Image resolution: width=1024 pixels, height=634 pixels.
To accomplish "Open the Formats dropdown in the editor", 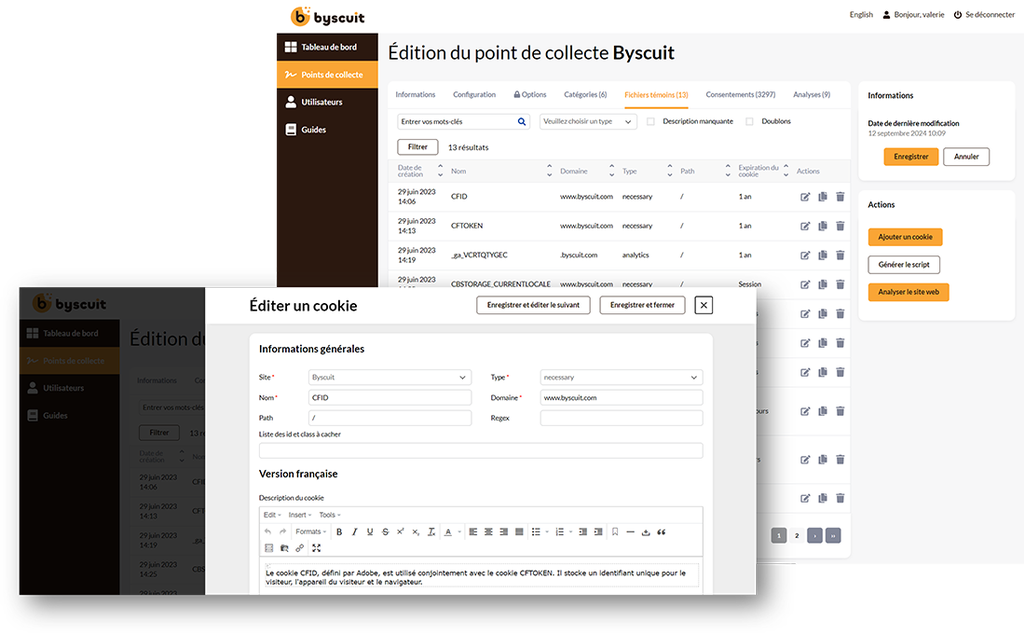I will (311, 532).
